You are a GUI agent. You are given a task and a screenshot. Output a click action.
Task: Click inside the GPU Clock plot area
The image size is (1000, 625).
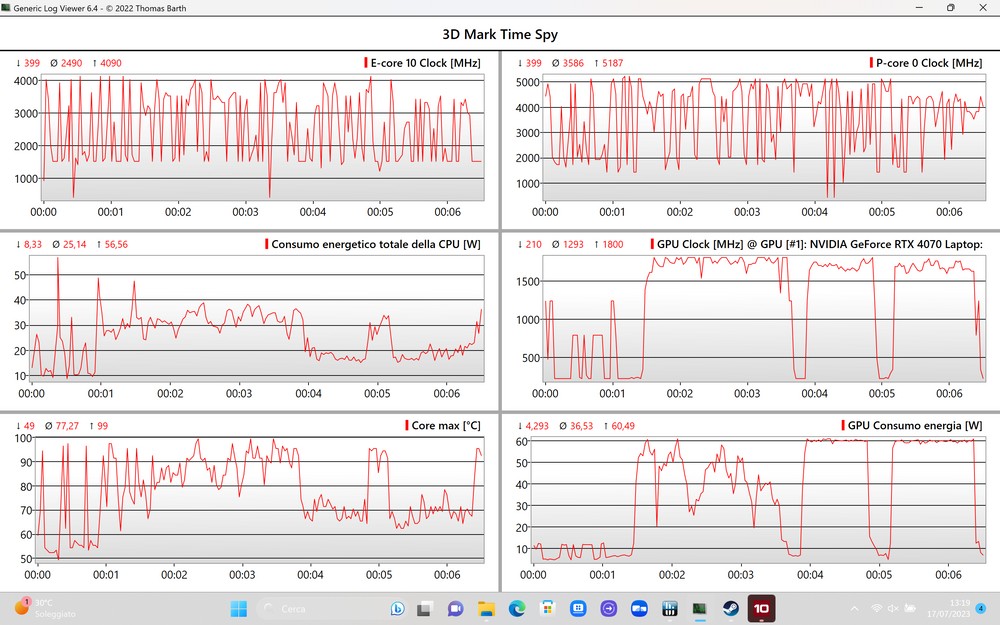pyautogui.click(x=763, y=318)
